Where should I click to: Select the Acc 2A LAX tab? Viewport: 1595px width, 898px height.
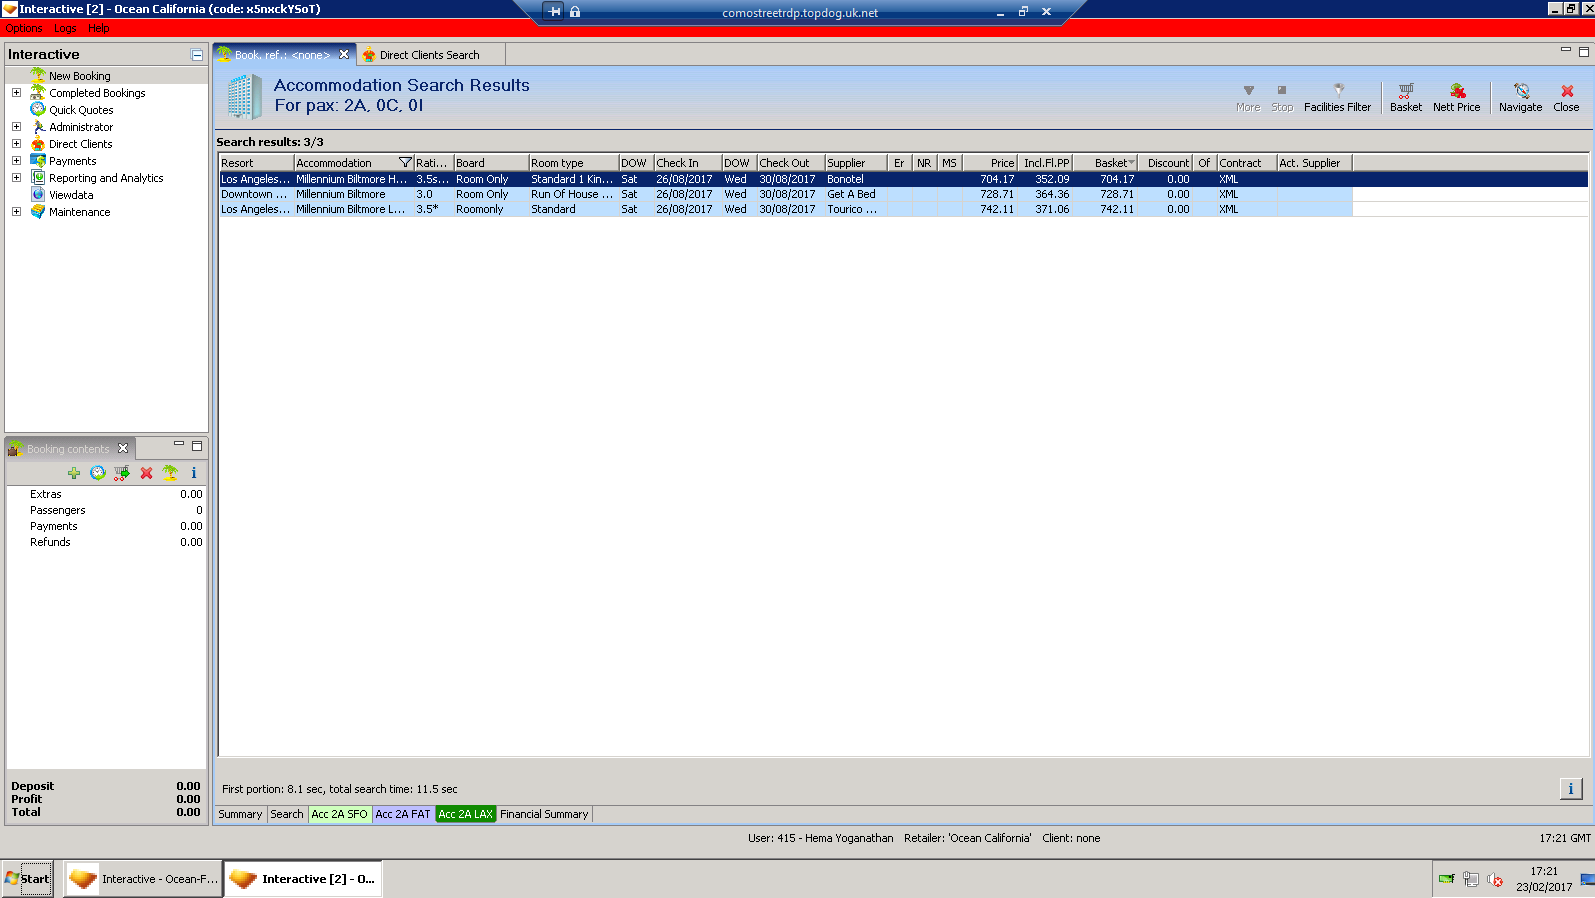click(x=466, y=814)
